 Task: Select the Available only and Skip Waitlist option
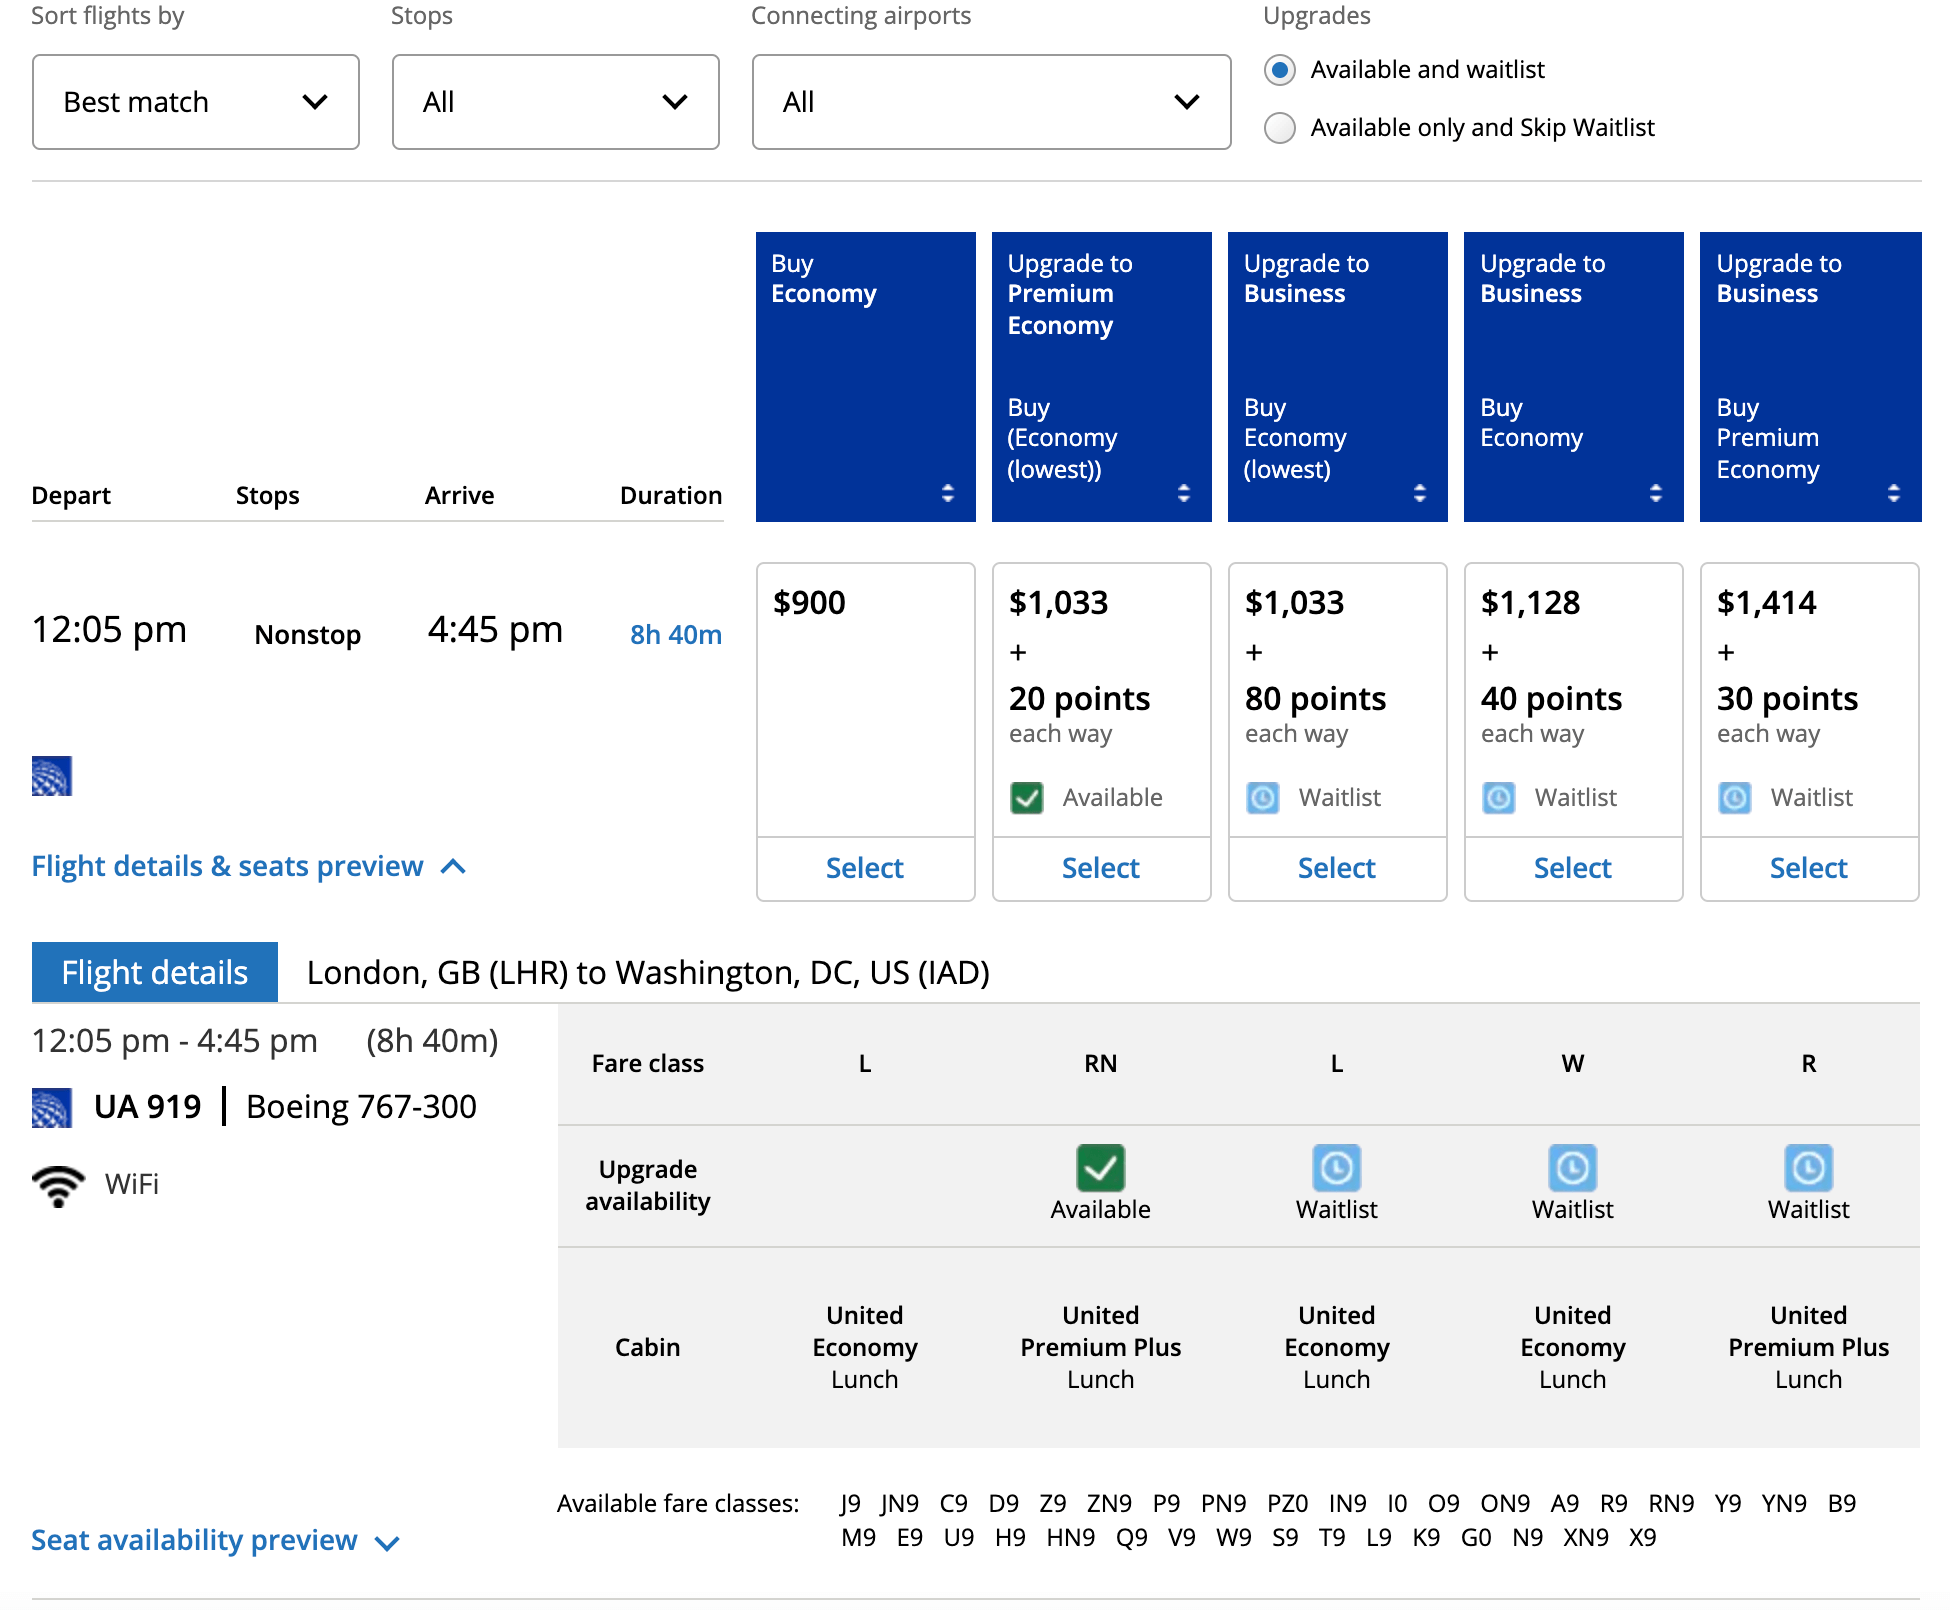point(1280,128)
